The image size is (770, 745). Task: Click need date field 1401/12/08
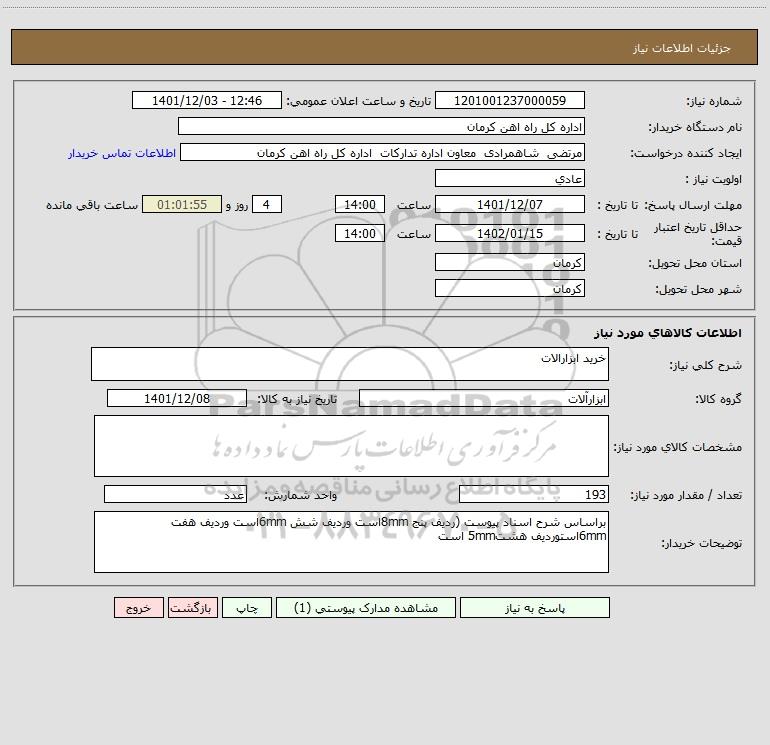coord(177,399)
